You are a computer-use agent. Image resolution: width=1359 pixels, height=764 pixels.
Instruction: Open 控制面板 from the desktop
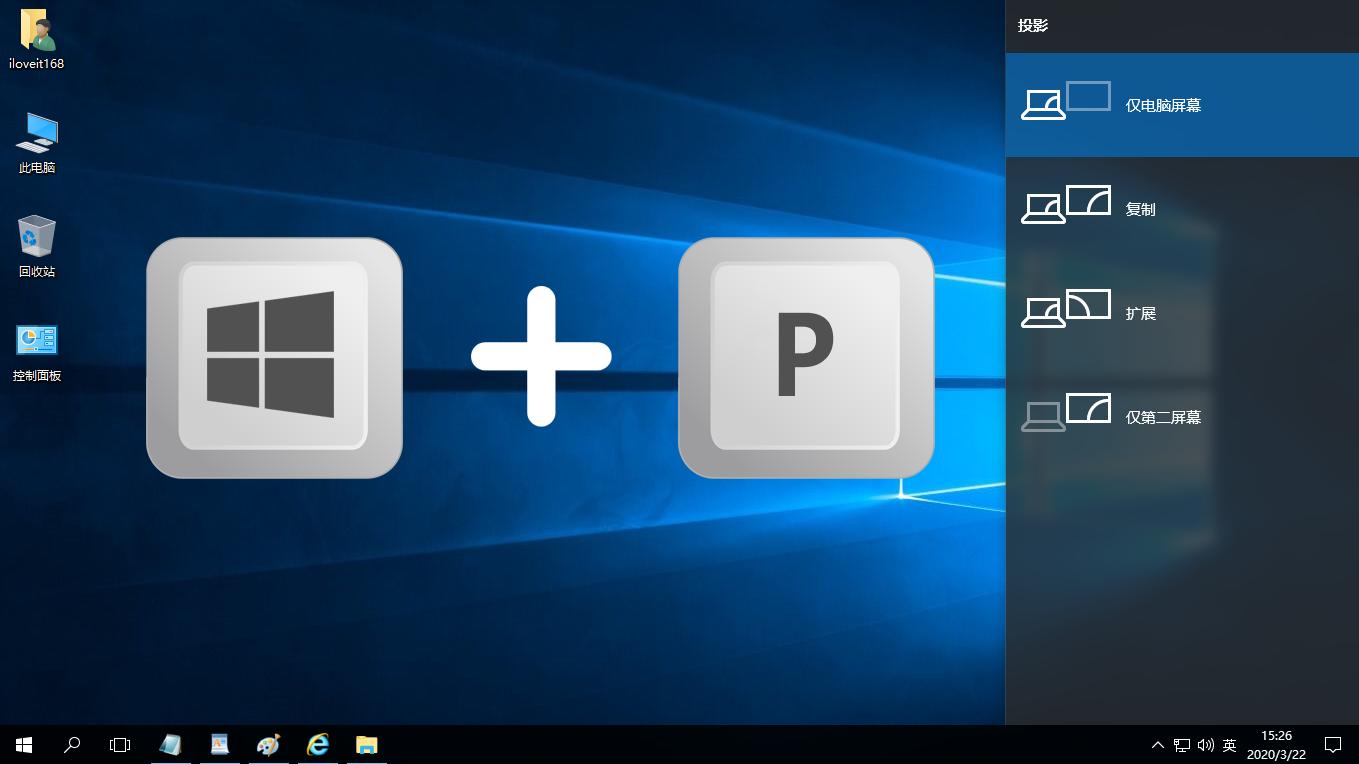pyautogui.click(x=36, y=348)
